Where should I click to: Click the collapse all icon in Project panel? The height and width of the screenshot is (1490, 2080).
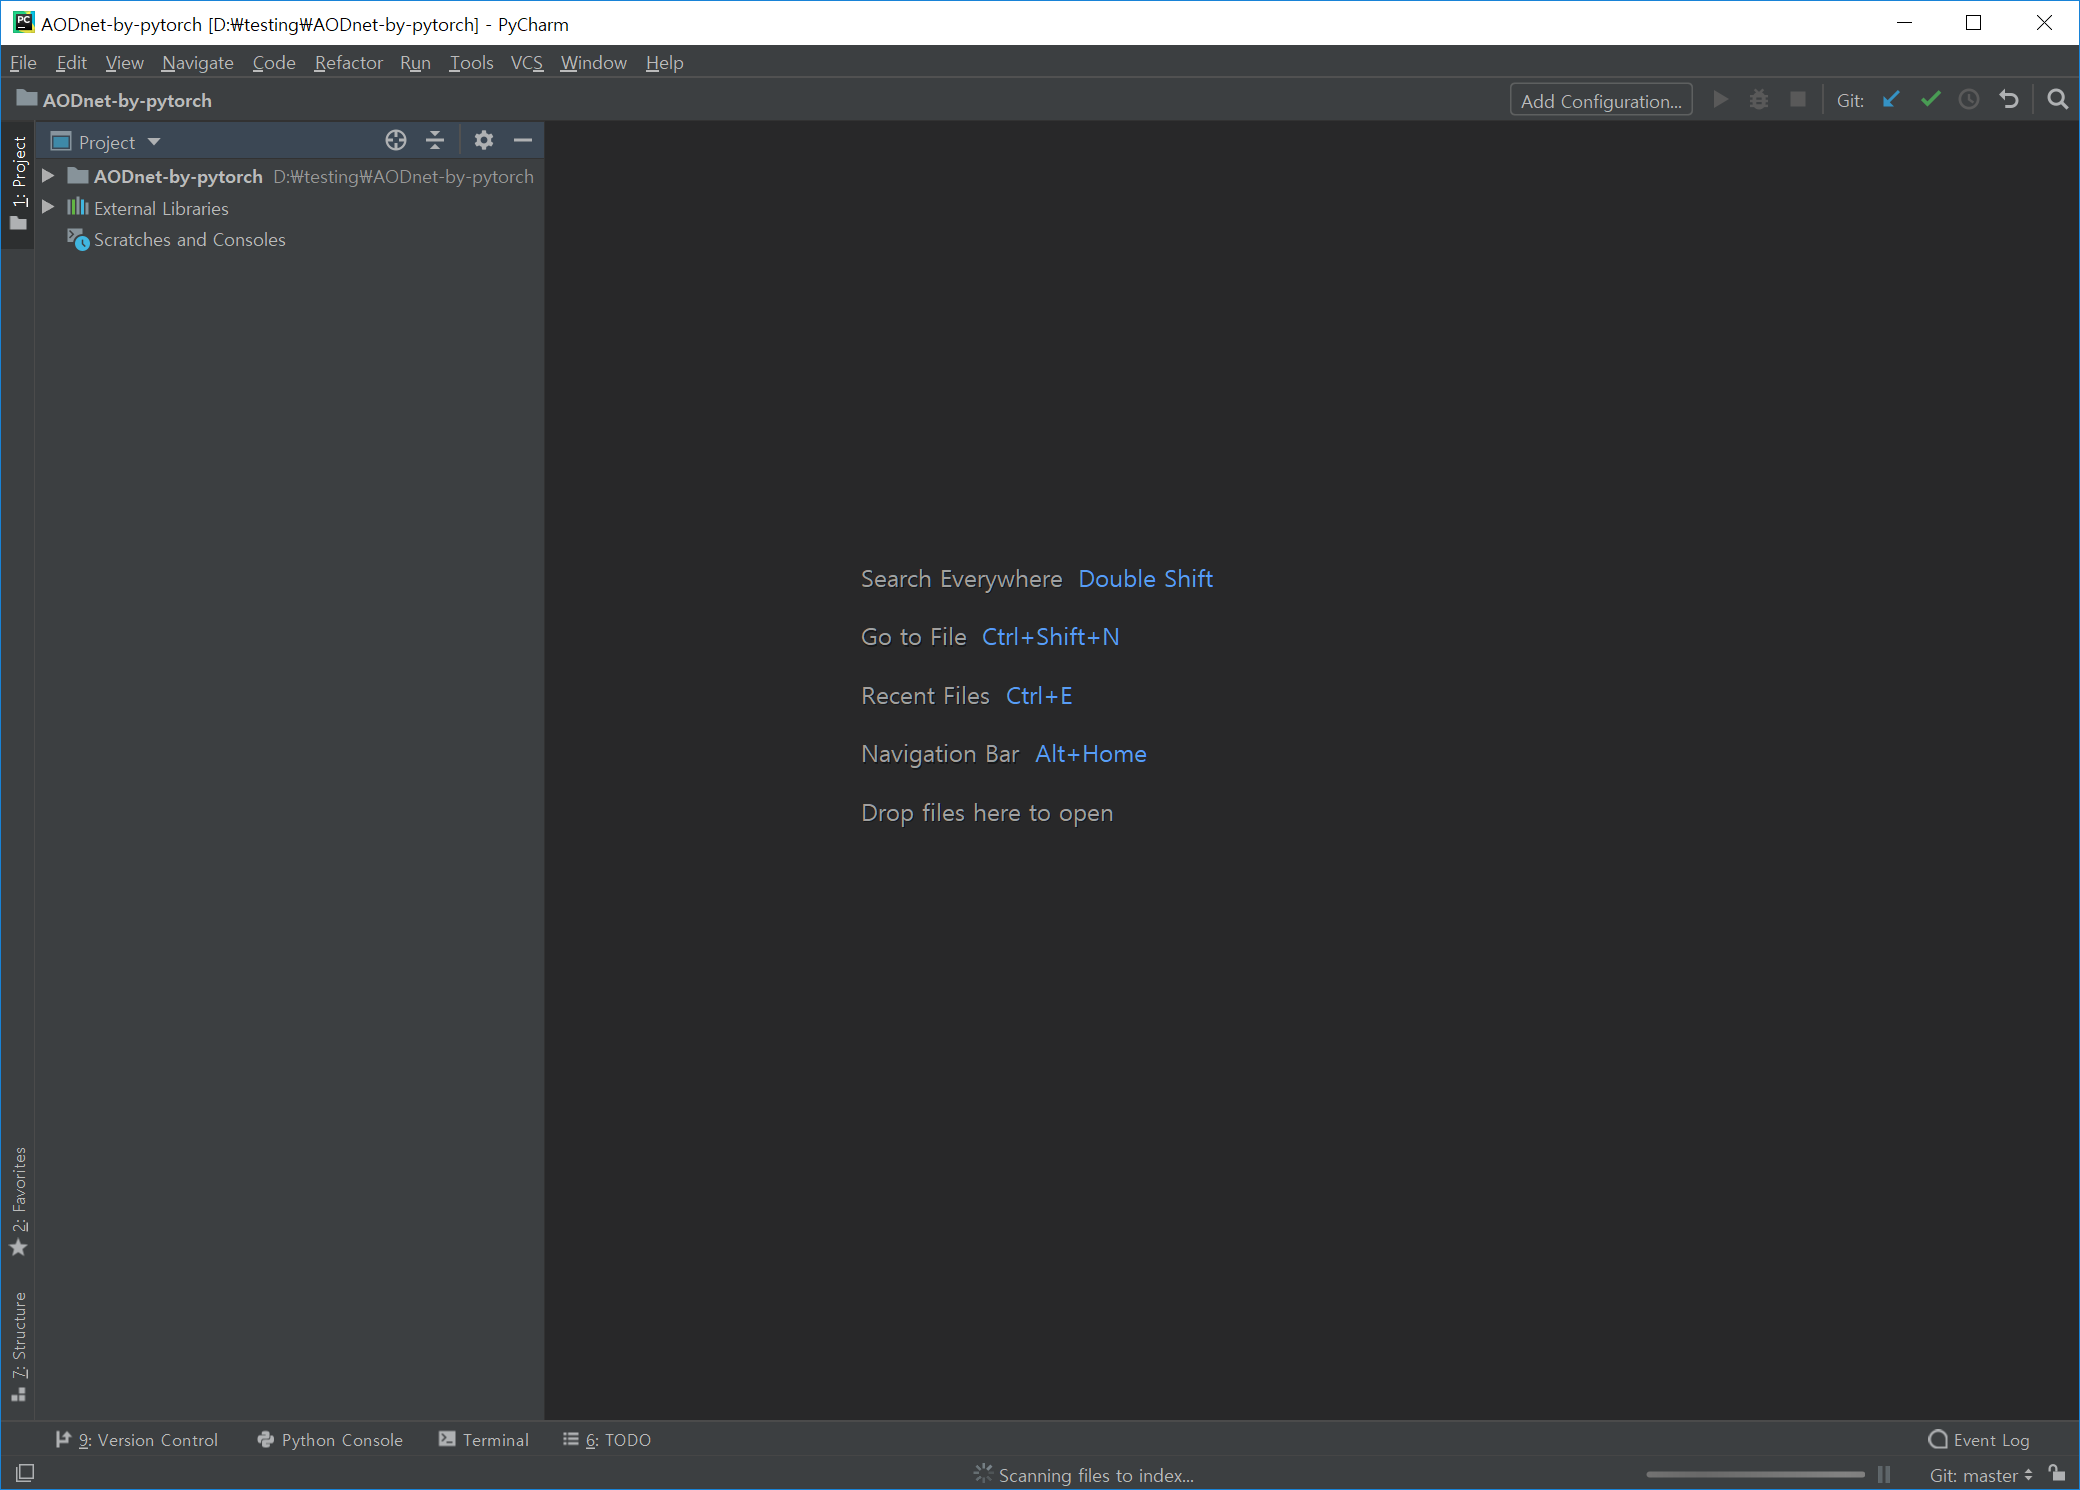coord(435,141)
